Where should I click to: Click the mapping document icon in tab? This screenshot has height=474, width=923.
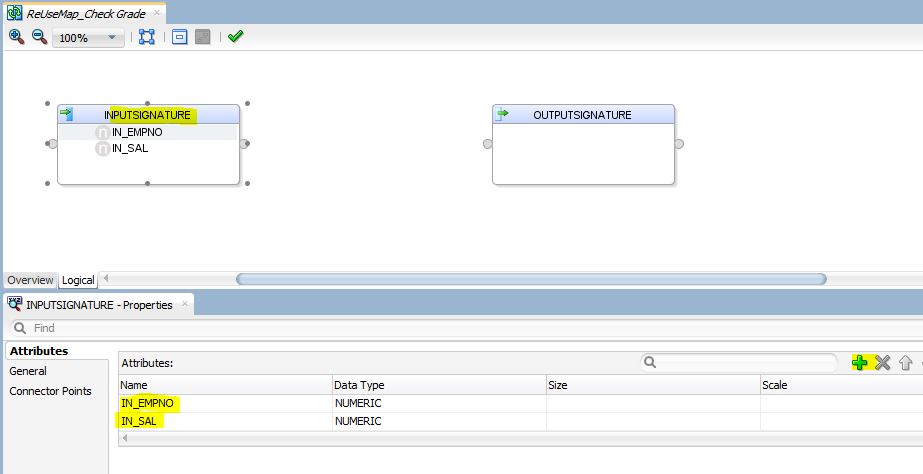pos(14,12)
